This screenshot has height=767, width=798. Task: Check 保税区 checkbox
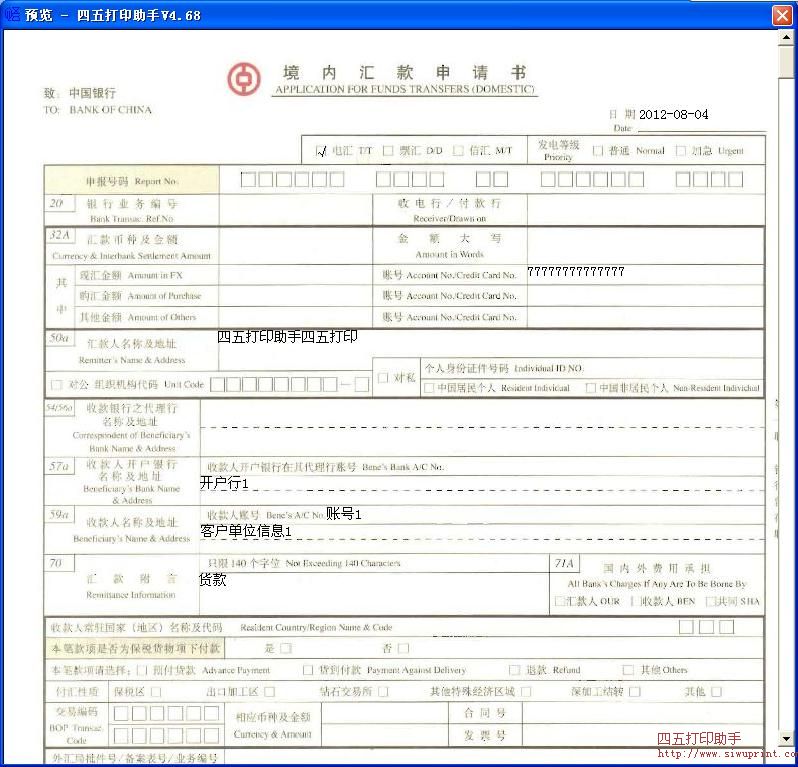(x=156, y=692)
